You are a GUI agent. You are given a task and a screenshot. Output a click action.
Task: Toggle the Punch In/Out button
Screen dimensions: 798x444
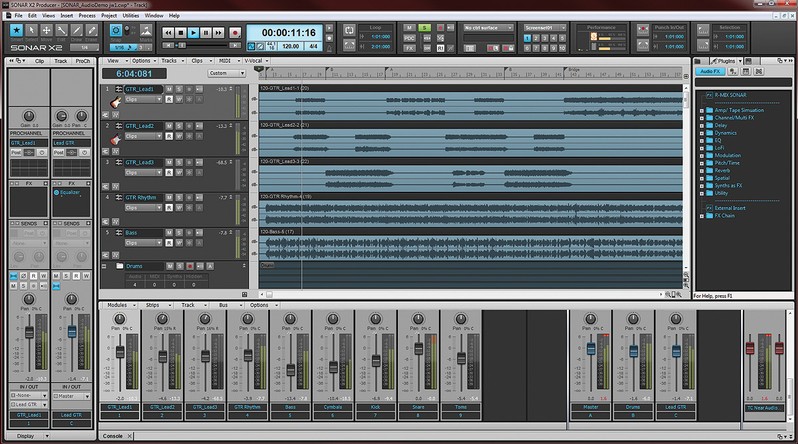coord(643,30)
